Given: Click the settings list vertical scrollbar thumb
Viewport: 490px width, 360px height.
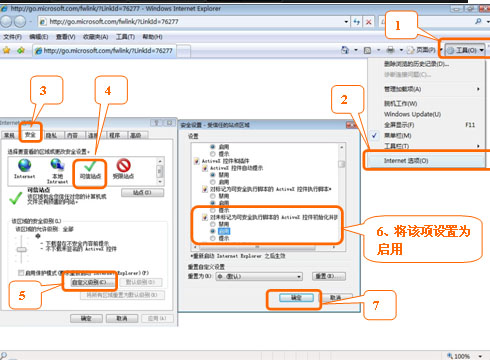Looking at the screenshot, I should pos(342,164).
